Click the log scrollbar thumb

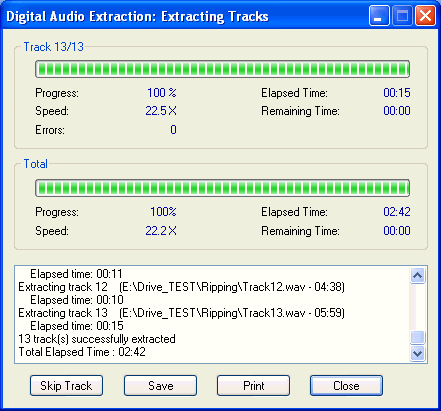pyautogui.click(x=417, y=337)
